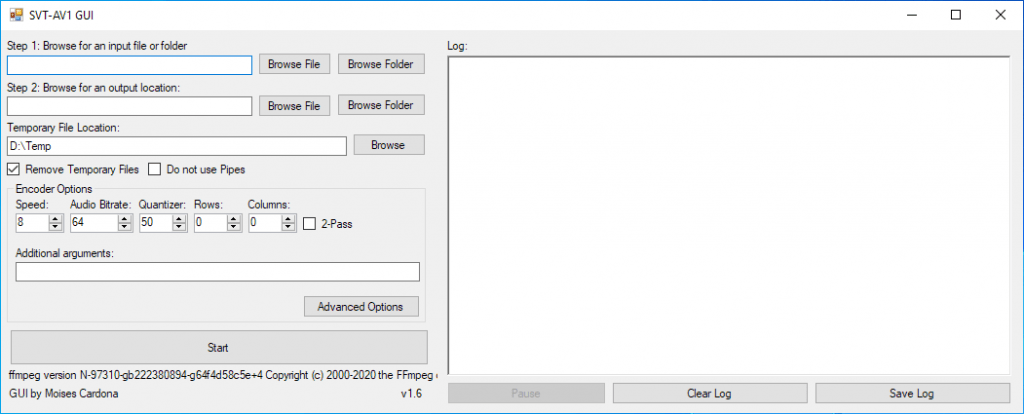Increase Rows value with up arrow
The height and width of the screenshot is (414, 1024).
tap(234, 219)
